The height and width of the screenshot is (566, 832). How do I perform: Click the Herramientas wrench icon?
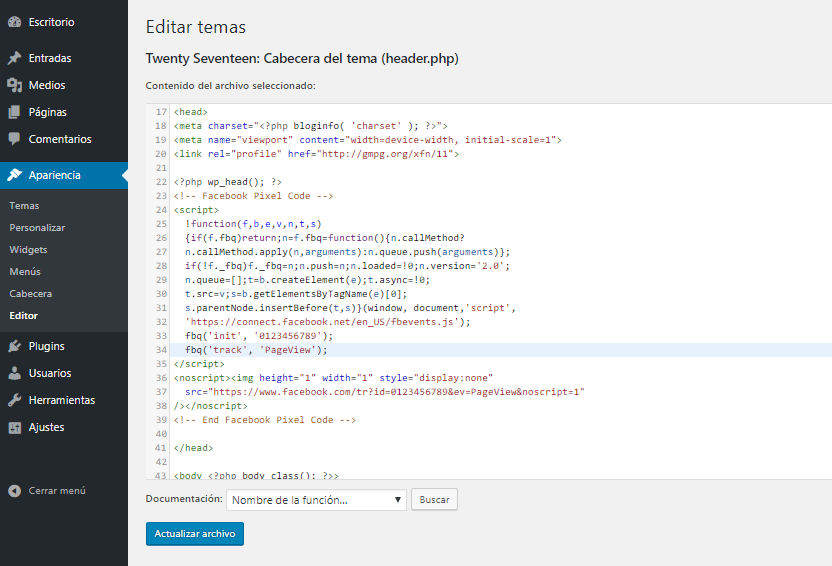15,400
